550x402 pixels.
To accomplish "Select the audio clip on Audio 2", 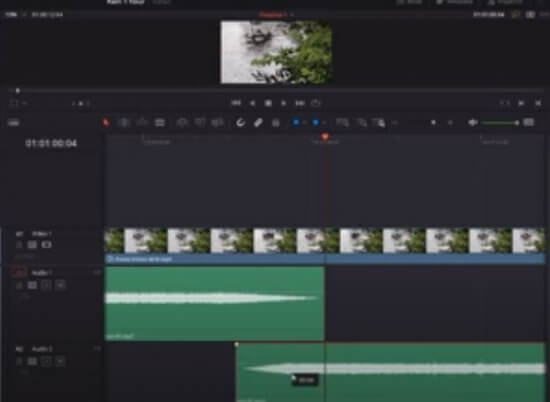I will (391, 372).
